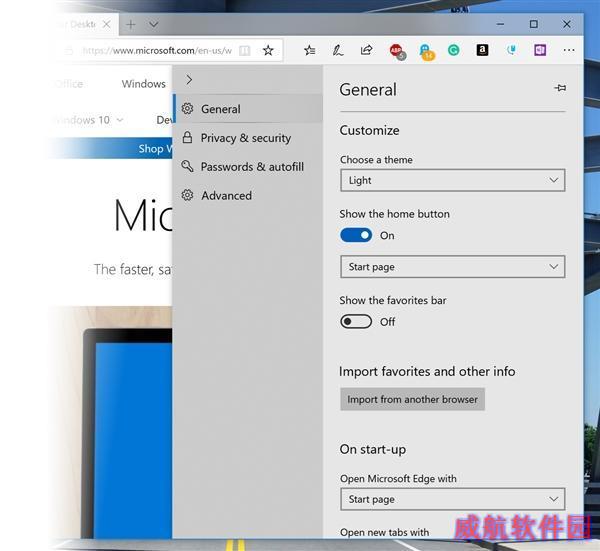Screen dimensions: 600x551
Task: Click the Passwords key icon
Action: click(187, 166)
